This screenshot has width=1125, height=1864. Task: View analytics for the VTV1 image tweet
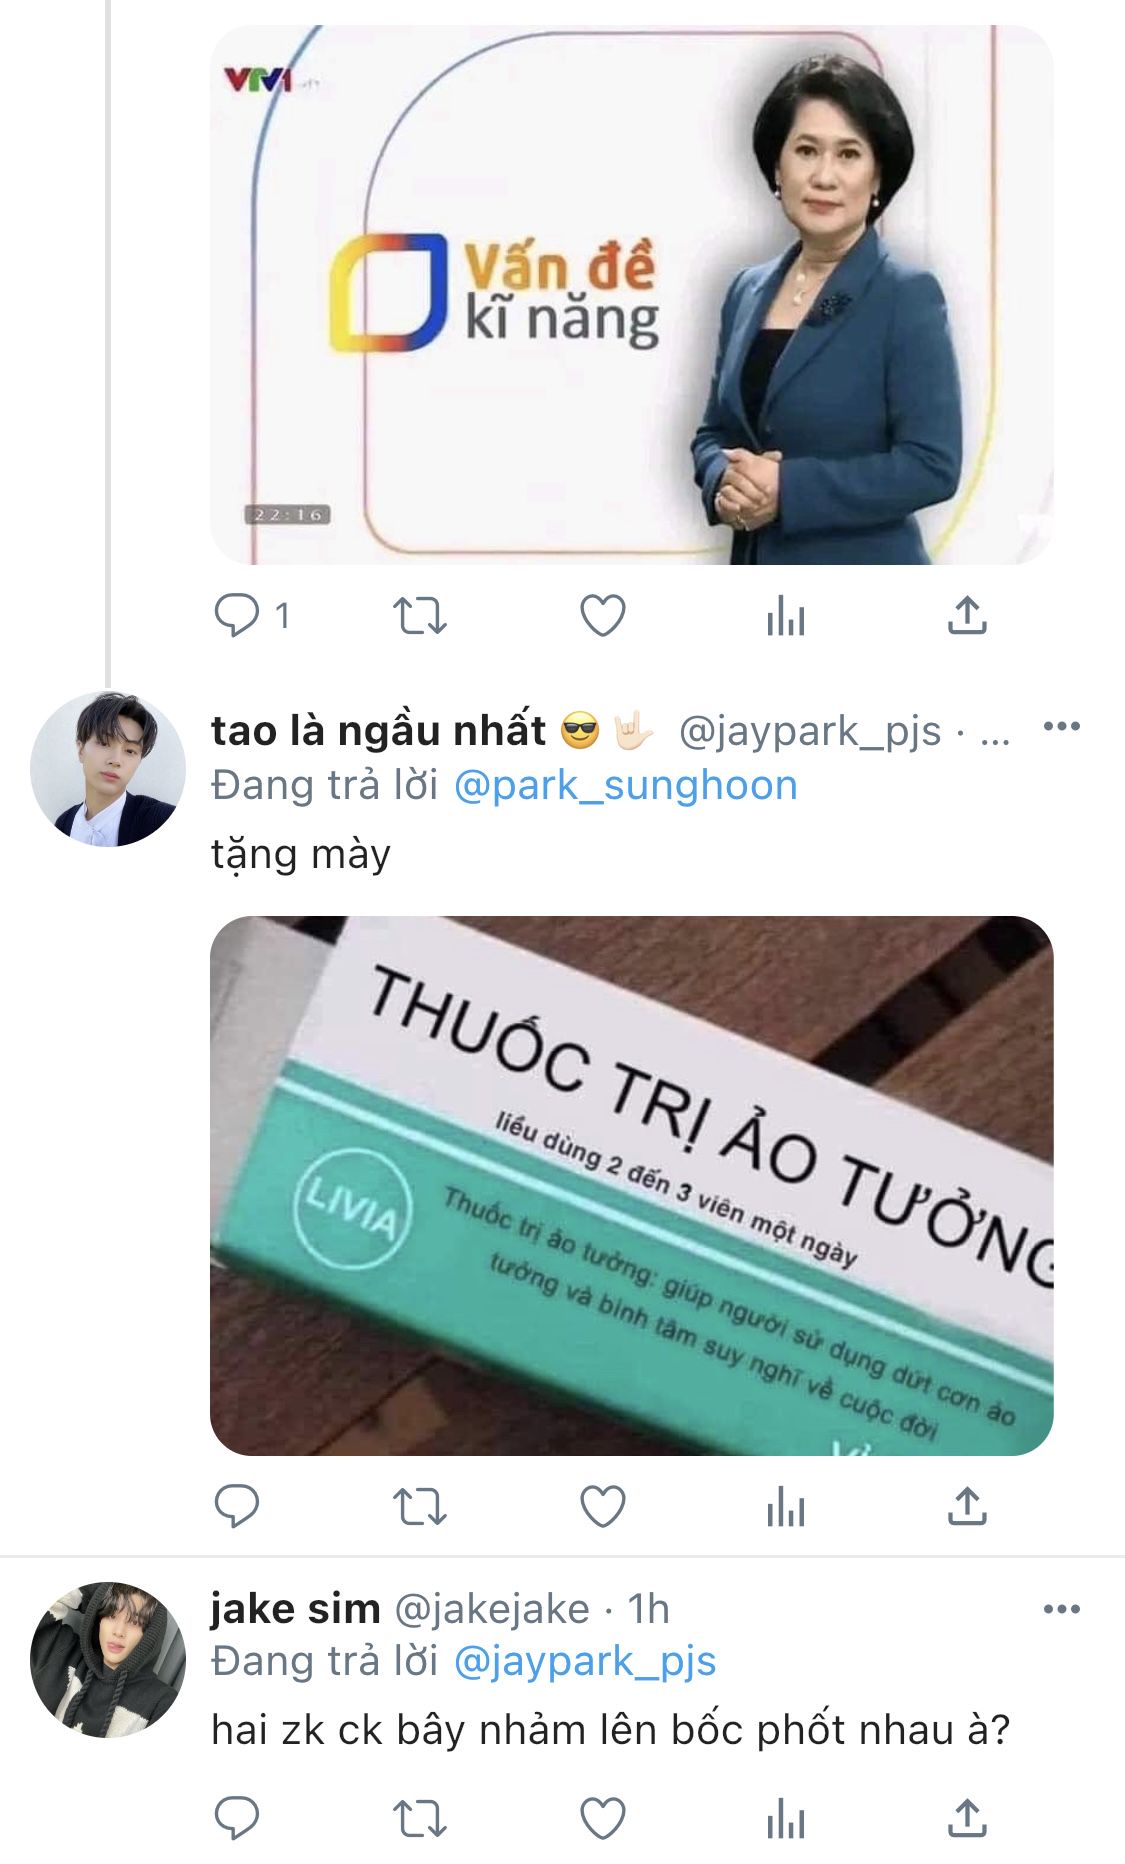786,616
